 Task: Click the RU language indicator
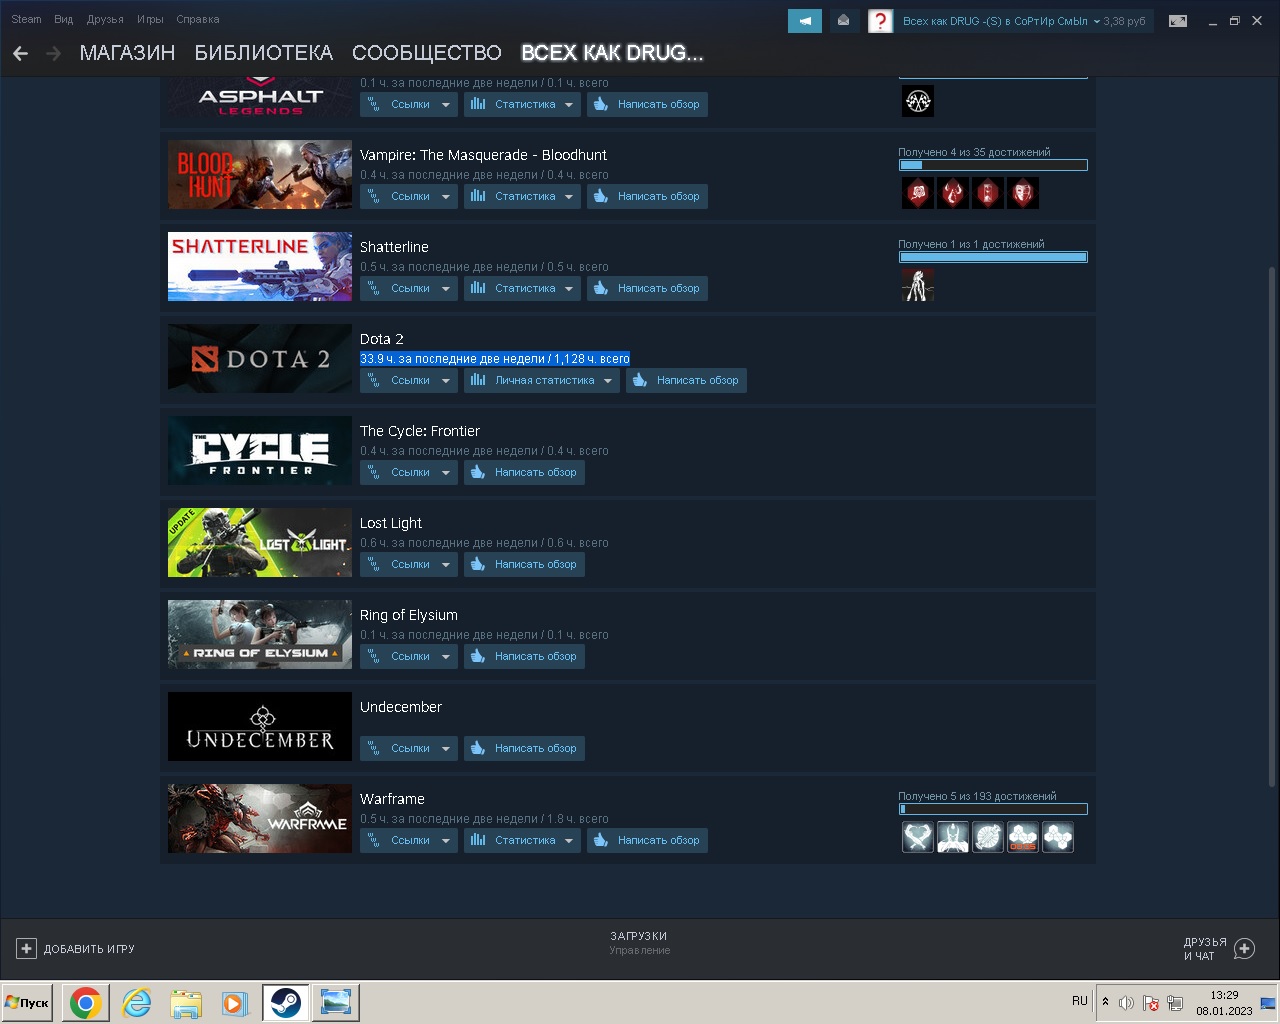(x=1080, y=1001)
